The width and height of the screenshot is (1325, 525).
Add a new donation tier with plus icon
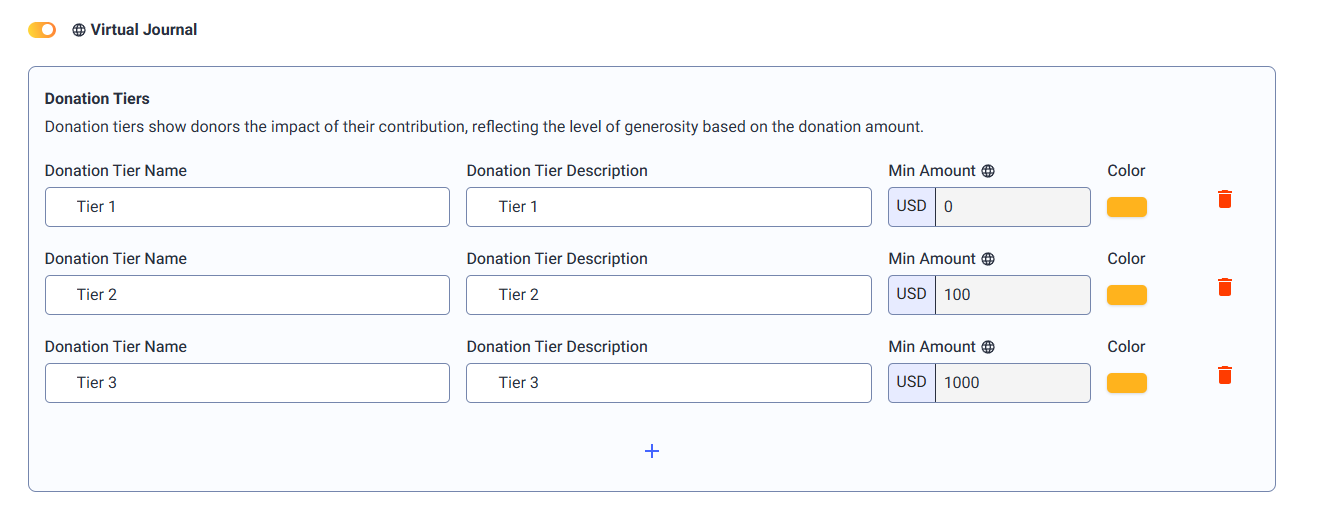(x=652, y=451)
